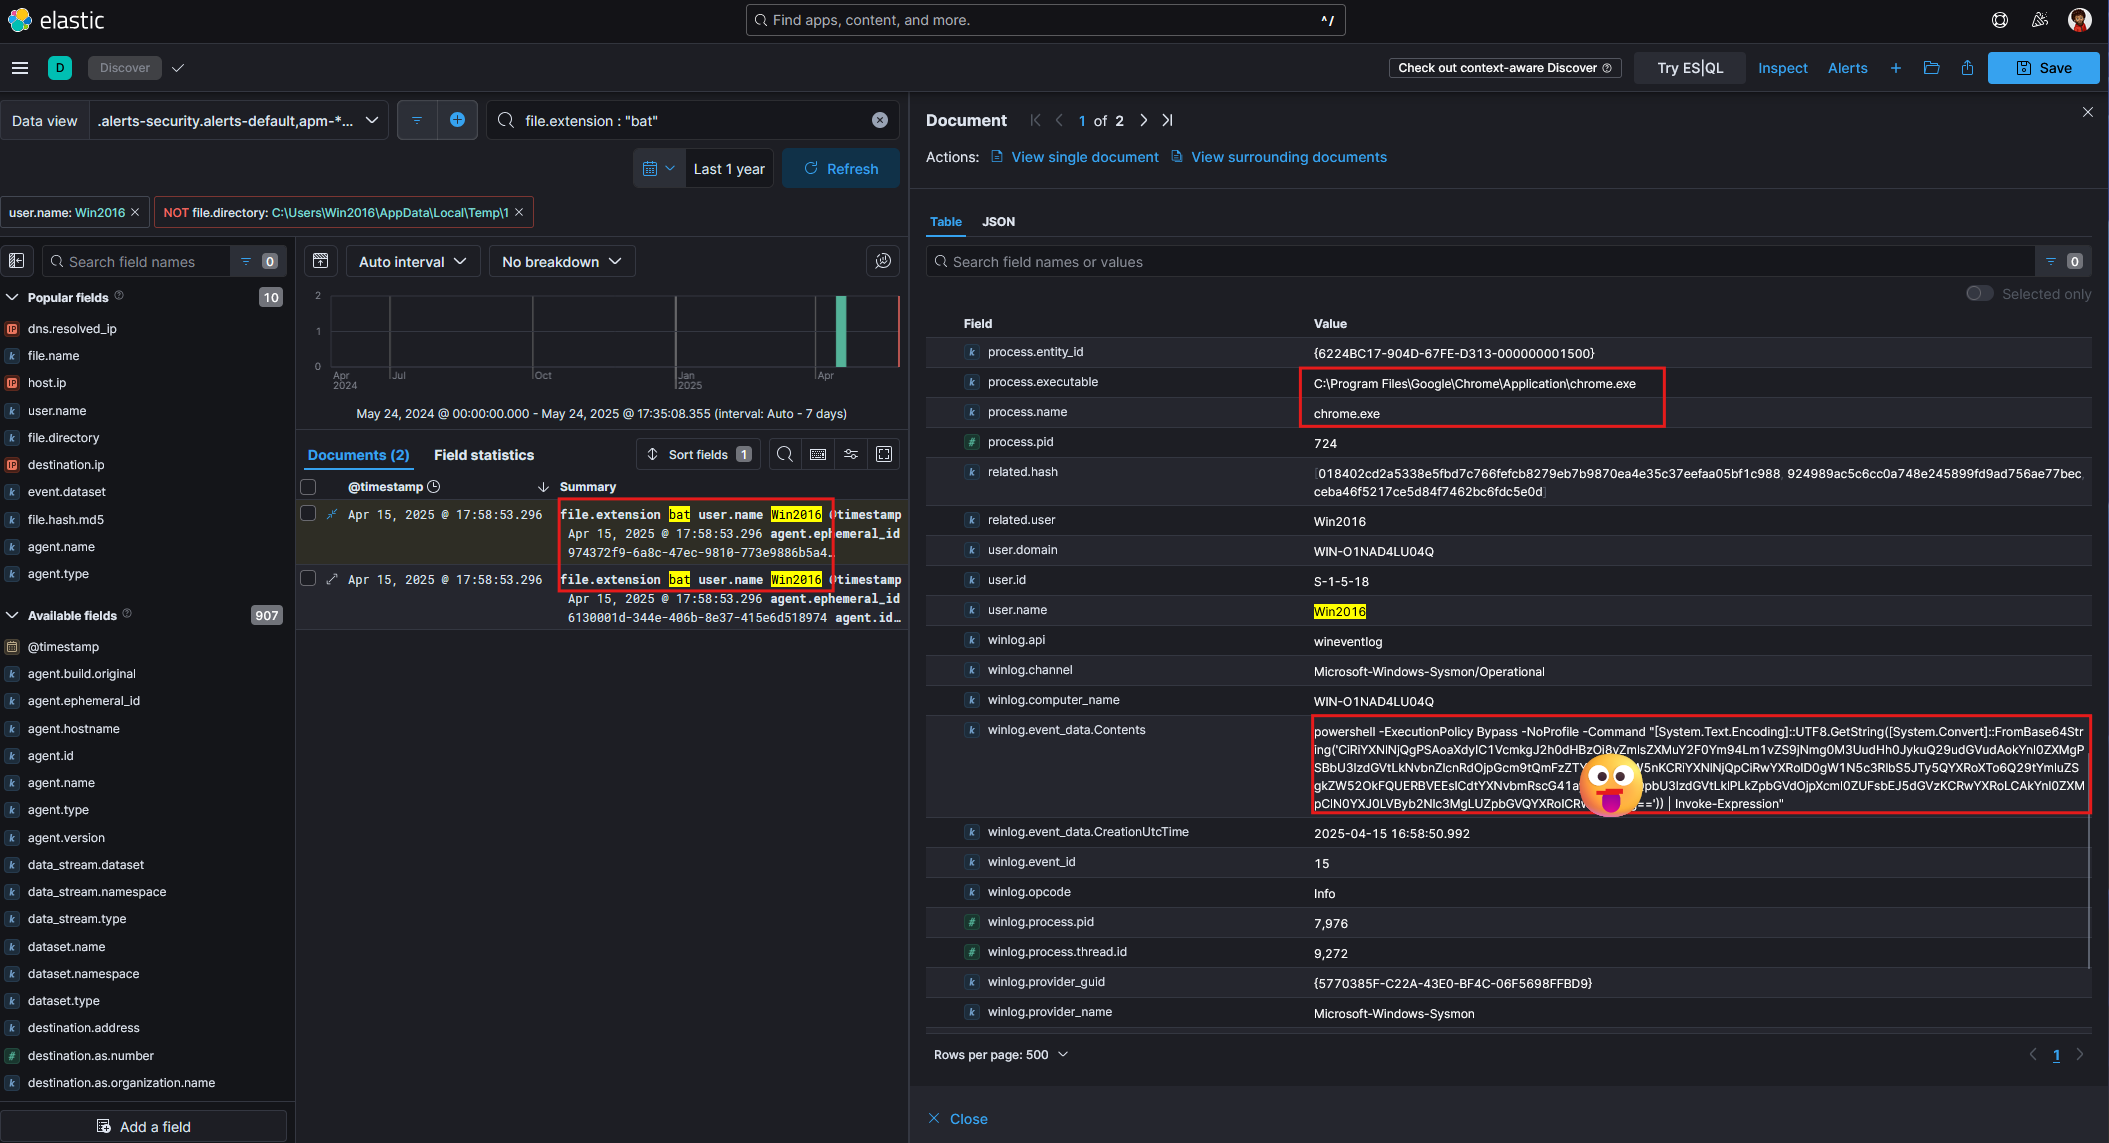Click the Refresh button
This screenshot has height=1143, width=2109.
point(841,168)
